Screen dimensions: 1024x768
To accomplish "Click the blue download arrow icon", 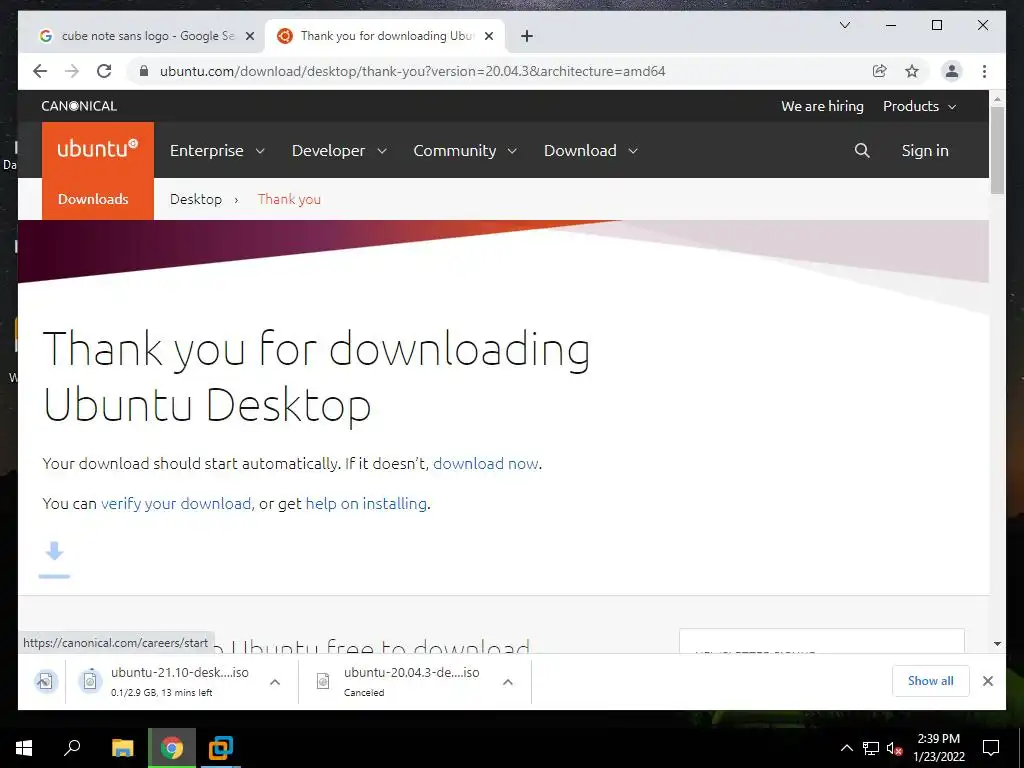I will click(x=54, y=559).
